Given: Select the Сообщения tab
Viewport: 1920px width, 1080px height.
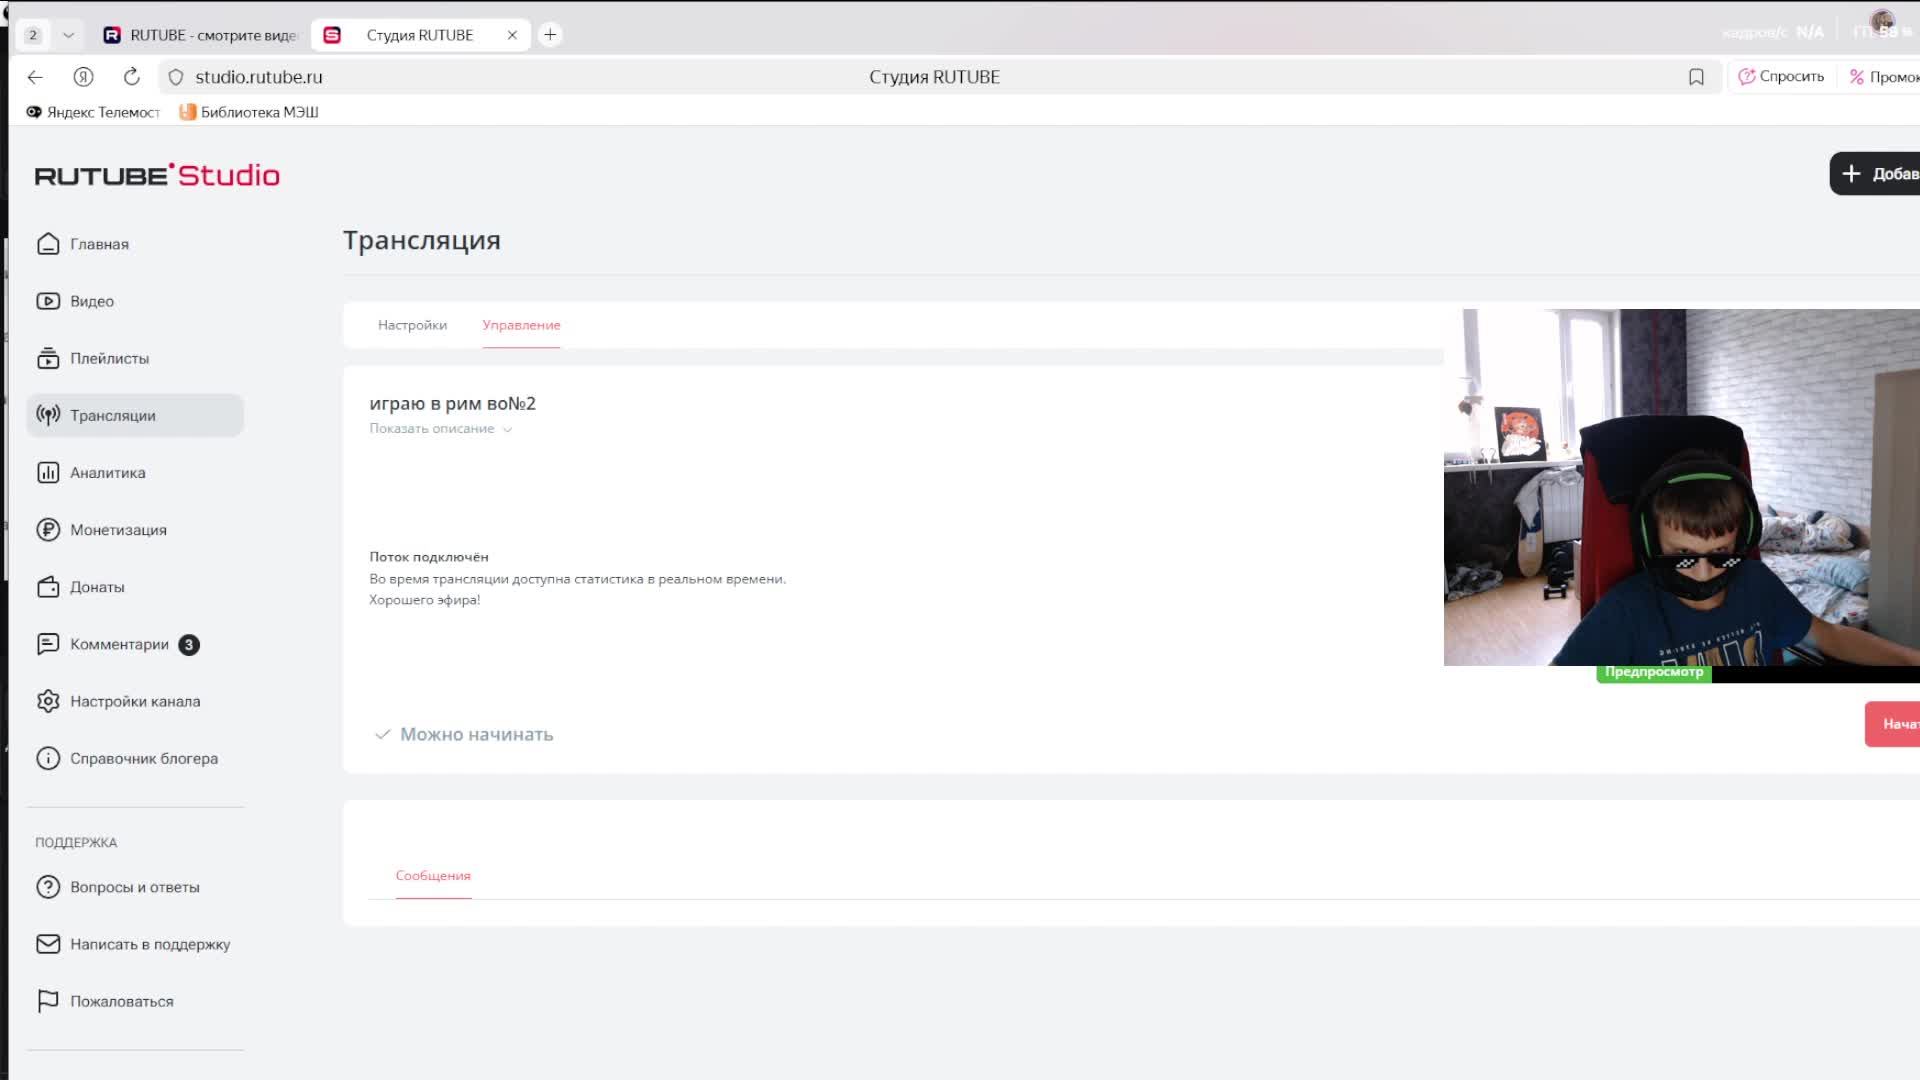Looking at the screenshot, I should coord(433,875).
